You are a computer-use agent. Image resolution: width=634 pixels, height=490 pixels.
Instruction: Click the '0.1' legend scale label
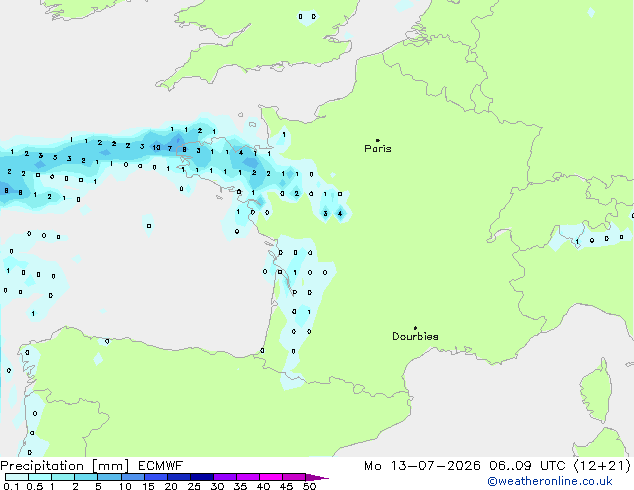(x=11, y=486)
